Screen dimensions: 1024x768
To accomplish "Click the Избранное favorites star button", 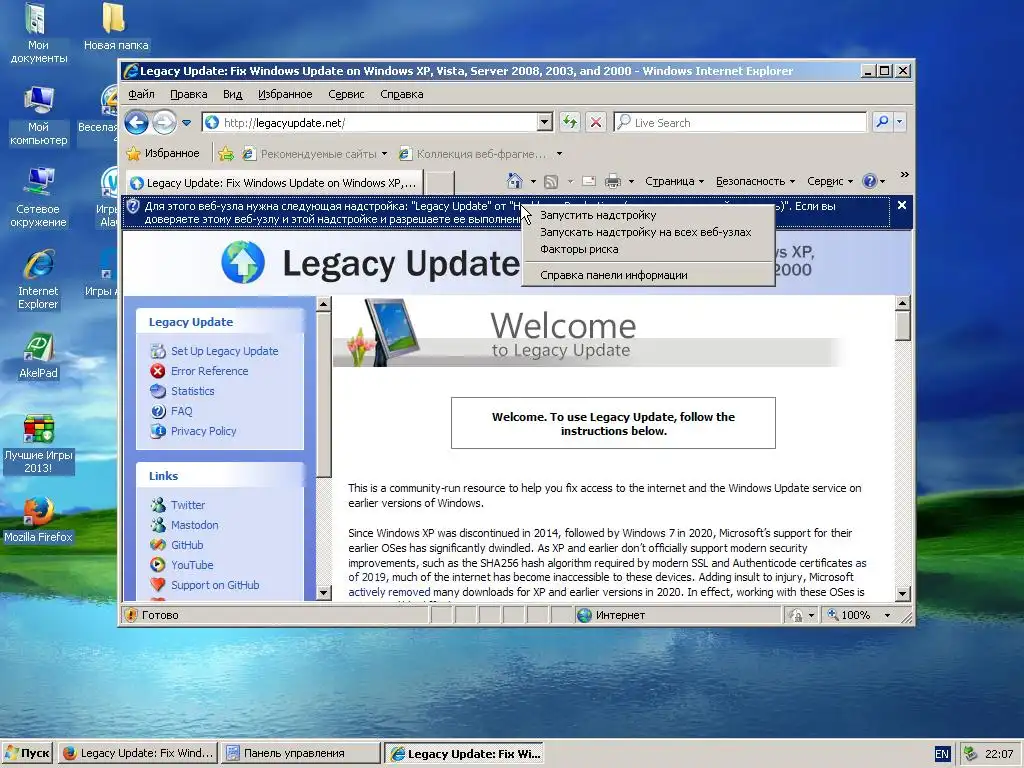I will (x=163, y=153).
